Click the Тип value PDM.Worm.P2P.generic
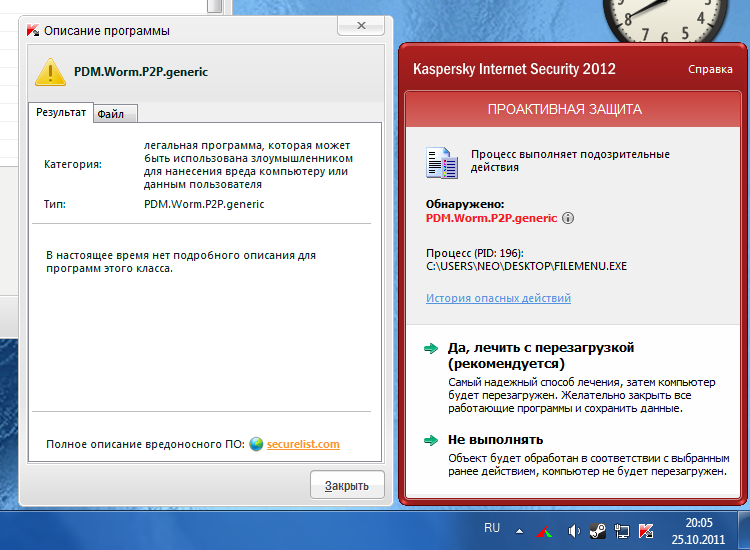 tap(204, 204)
